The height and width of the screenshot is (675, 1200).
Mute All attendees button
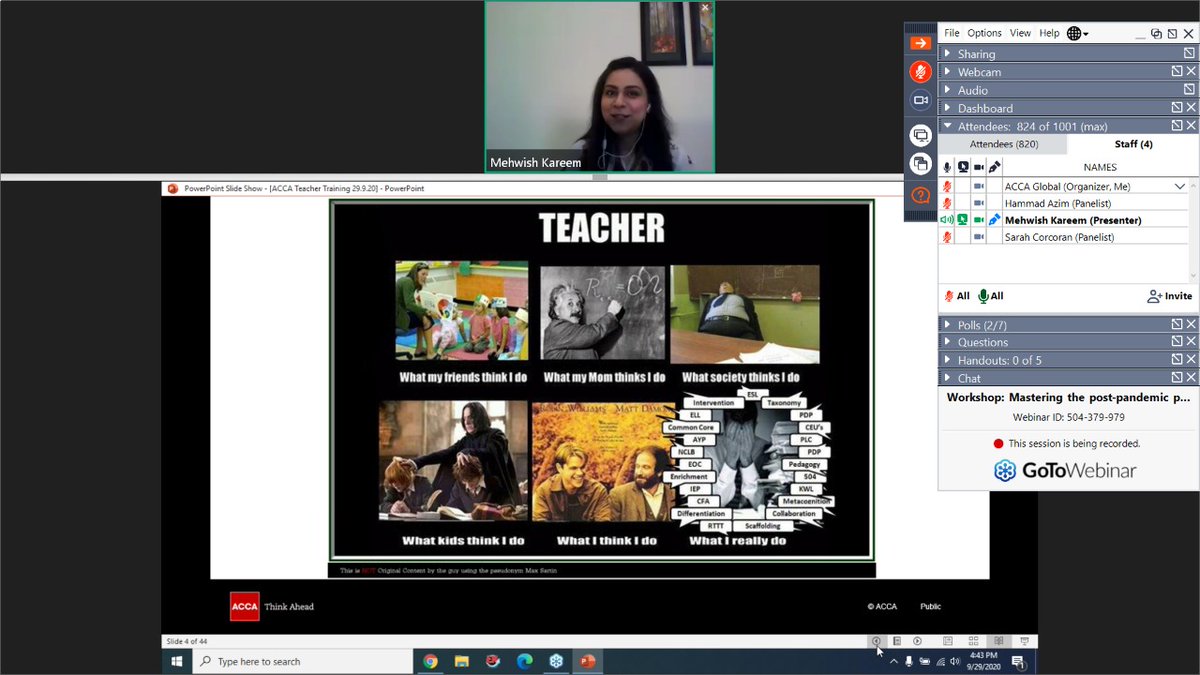coord(957,296)
